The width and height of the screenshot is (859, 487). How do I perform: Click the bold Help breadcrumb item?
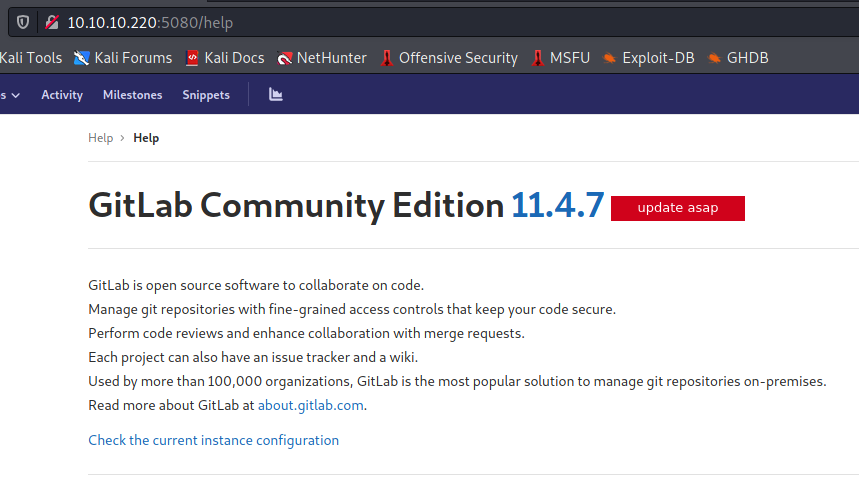point(146,138)
